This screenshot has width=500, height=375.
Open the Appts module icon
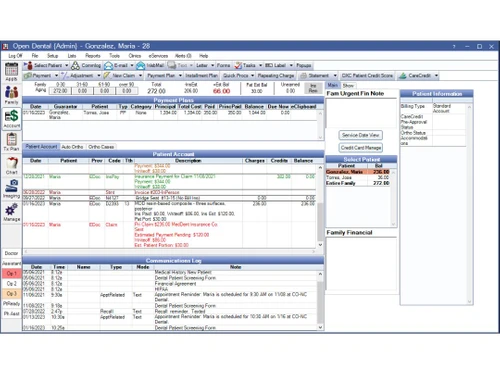(11, 70)
